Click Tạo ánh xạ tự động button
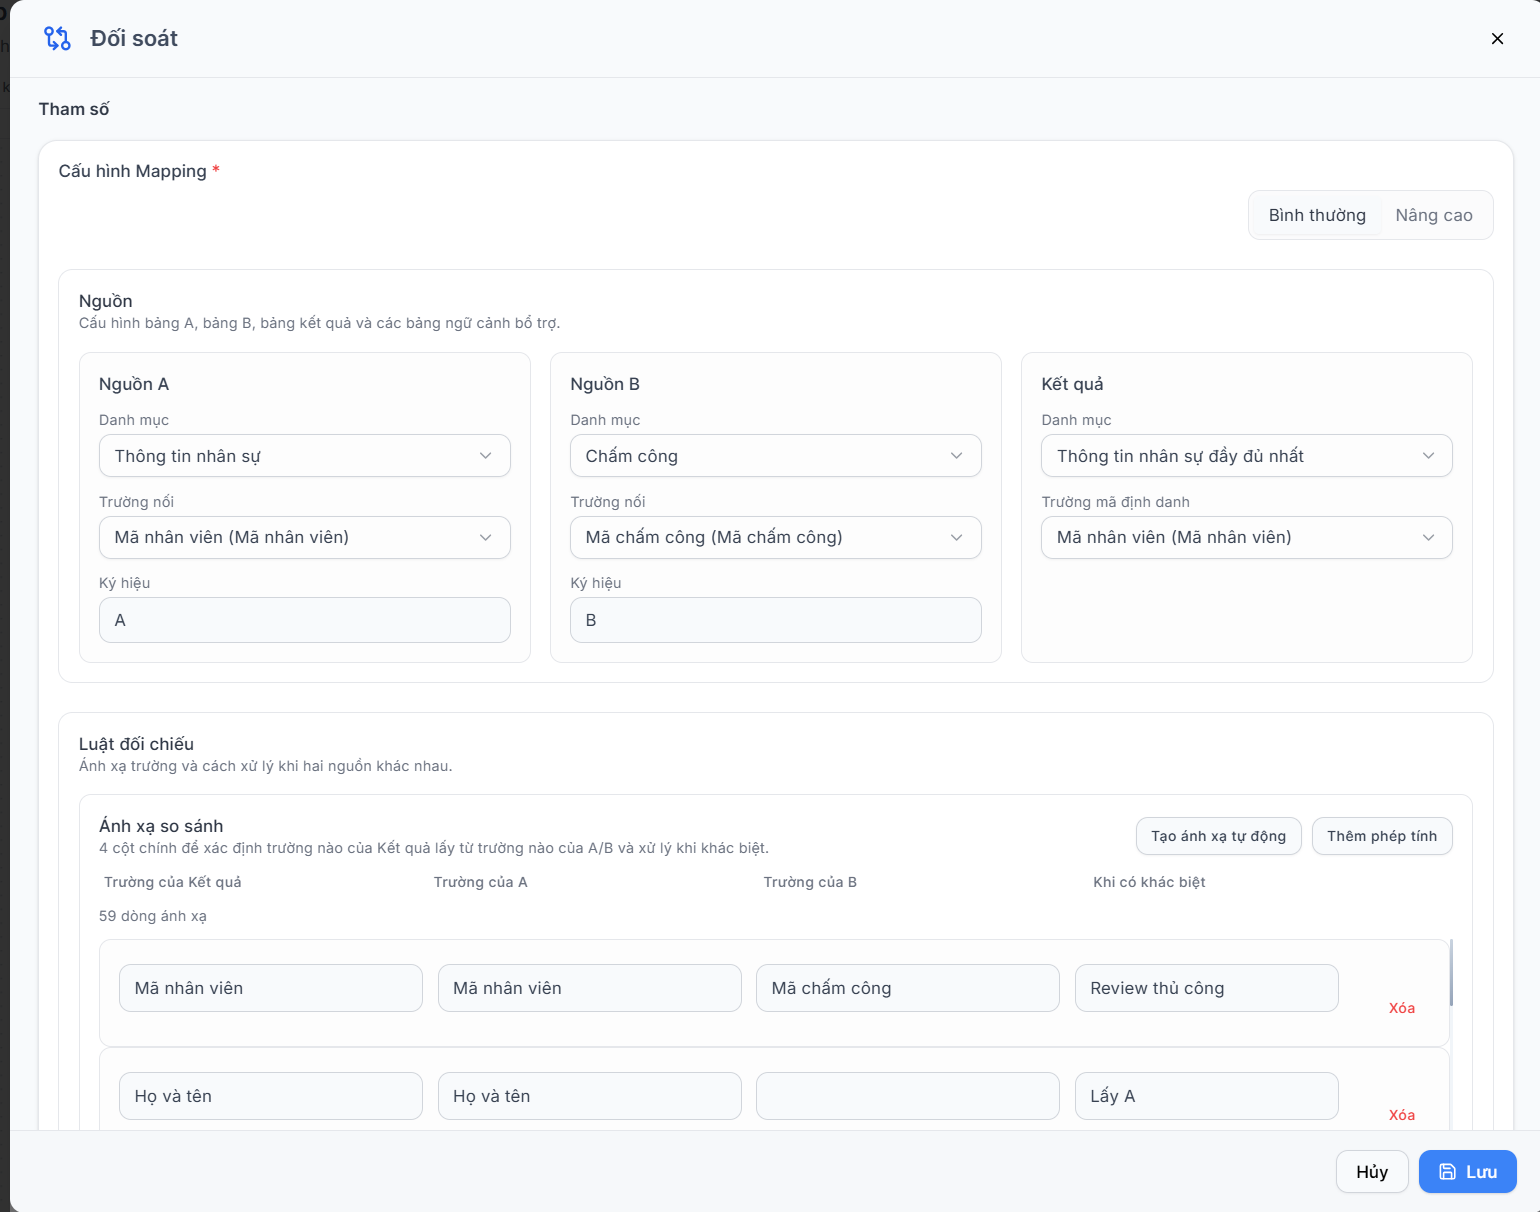The width and height of the screenshot is (1540, 1212). tap(1218, 836)
